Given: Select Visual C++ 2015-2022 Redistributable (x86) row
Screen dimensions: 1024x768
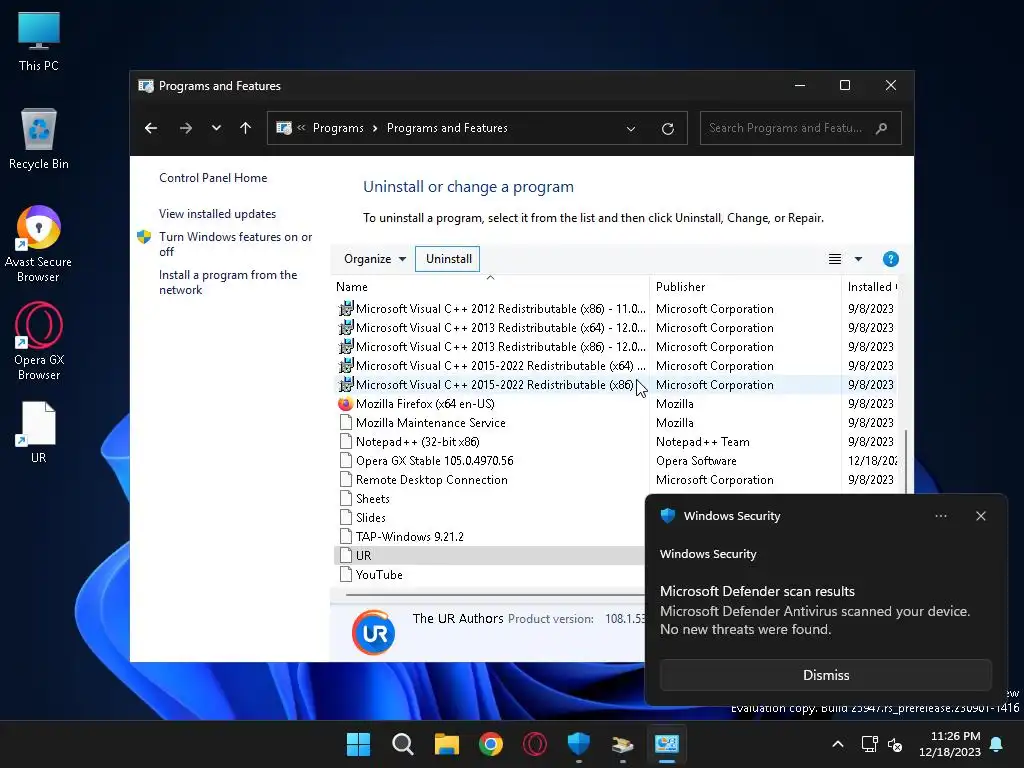Looking at the screenshot, I should click(617, 385).
